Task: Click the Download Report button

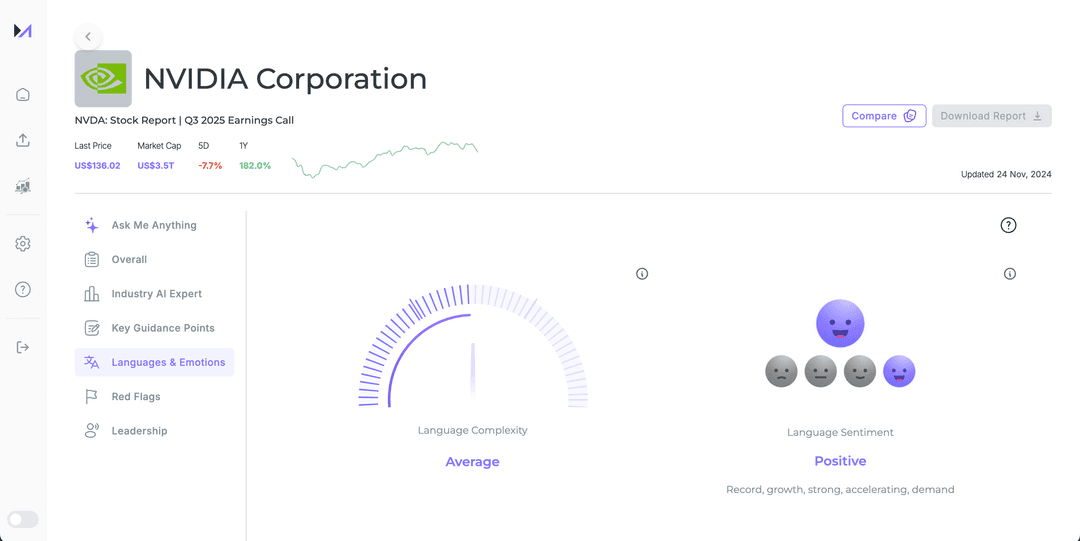Action: [991, 116]
